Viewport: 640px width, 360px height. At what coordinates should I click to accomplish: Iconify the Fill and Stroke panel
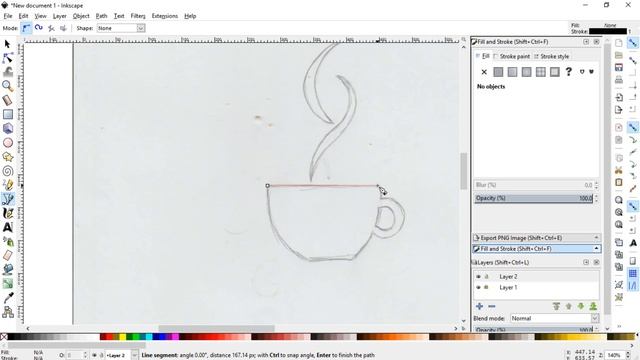(586, 42)
